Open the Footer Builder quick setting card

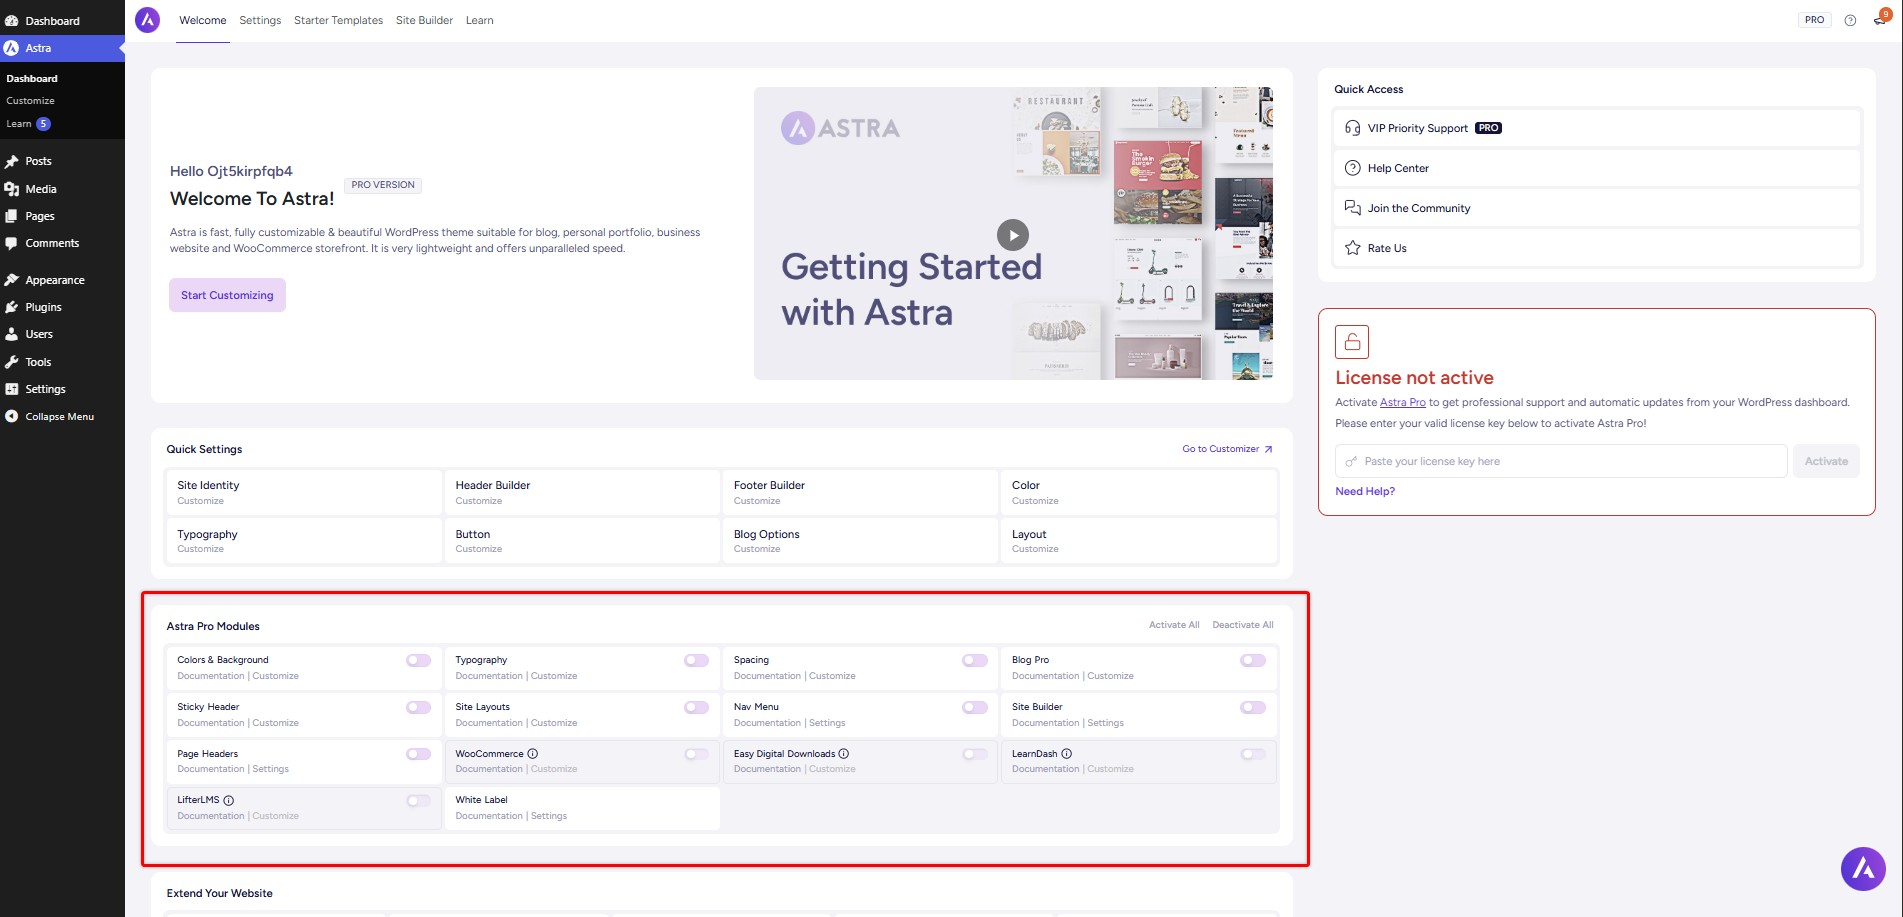[x=860, y=492]
